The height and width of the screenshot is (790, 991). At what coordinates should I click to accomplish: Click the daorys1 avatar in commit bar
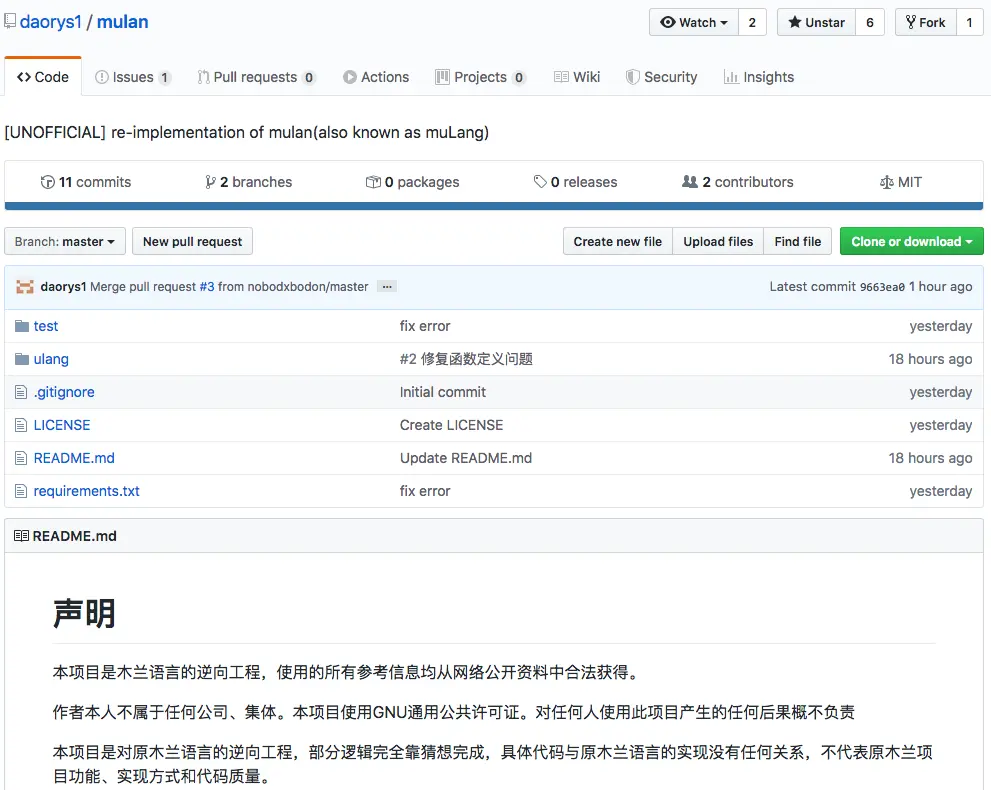coord(25,287)
